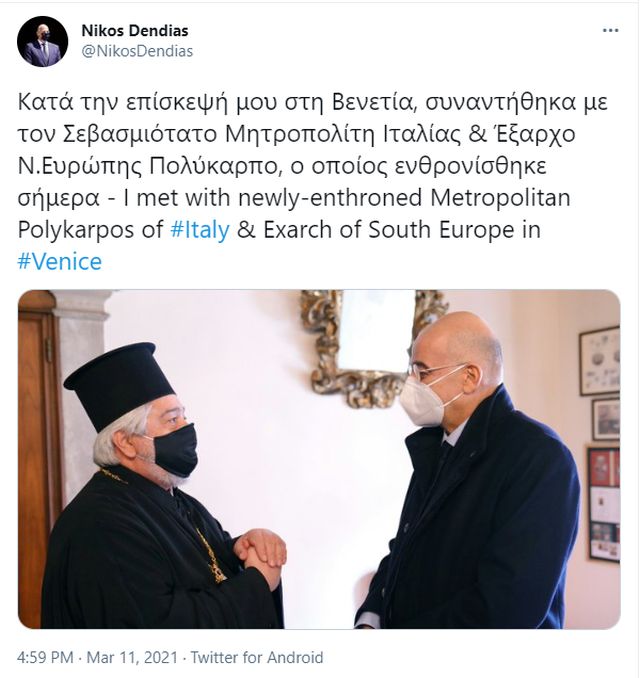Viewport: 640px width, 678px height.
Task: Open Nikos Dendias profile avatar
Action: pos(42,42)
